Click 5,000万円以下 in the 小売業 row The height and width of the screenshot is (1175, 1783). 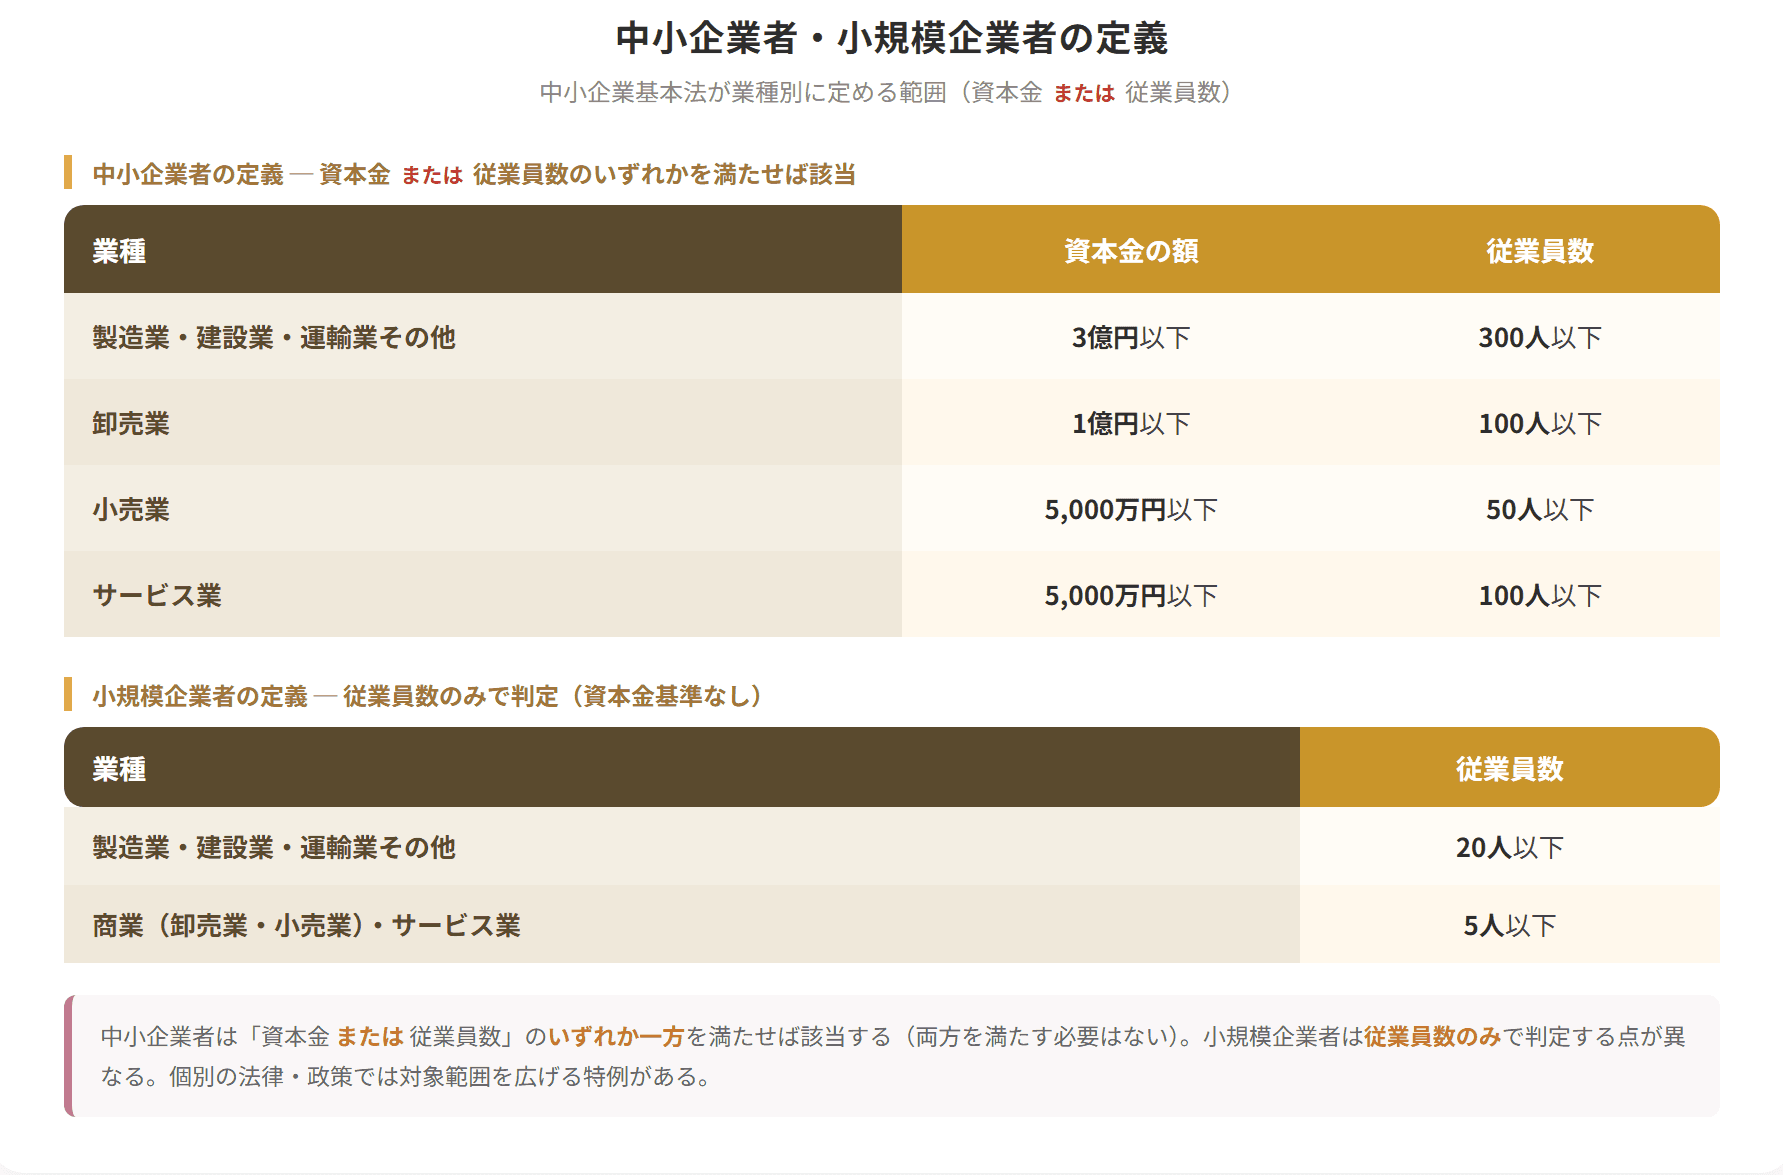pyautogui.click(x=1131, y=509)
